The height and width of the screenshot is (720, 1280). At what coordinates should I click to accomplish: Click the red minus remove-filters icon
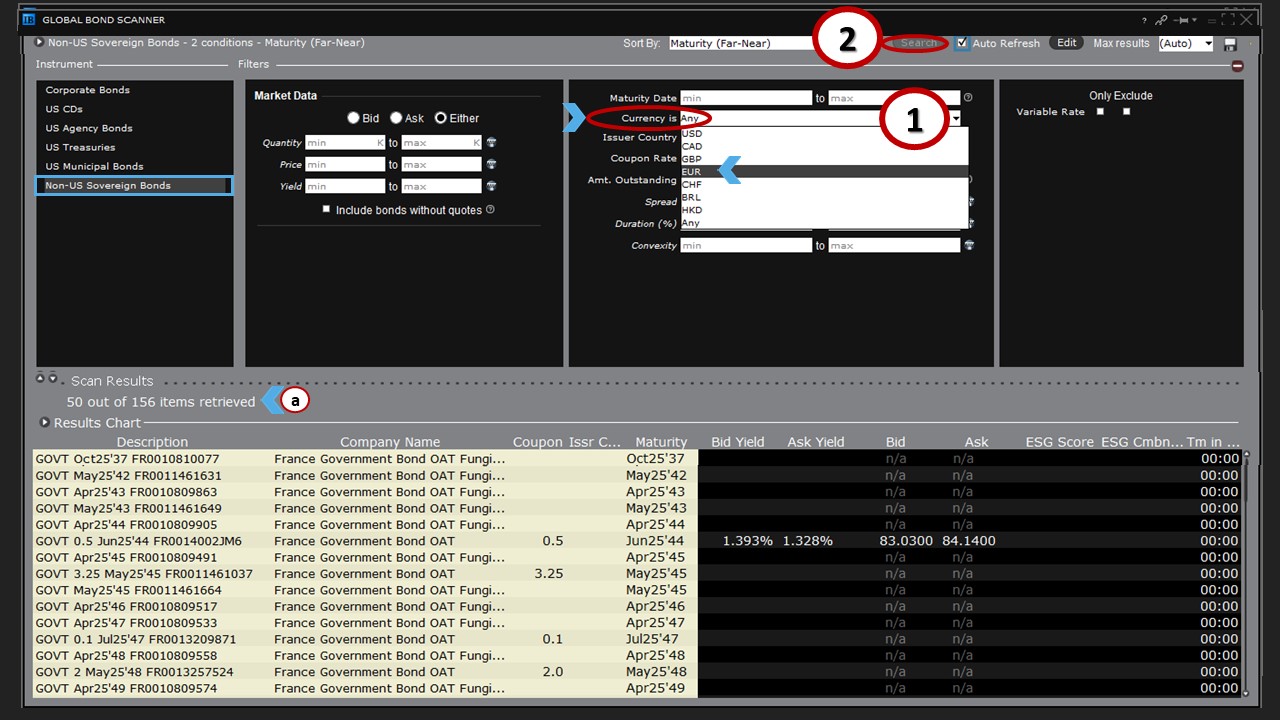coord(1237,66)
